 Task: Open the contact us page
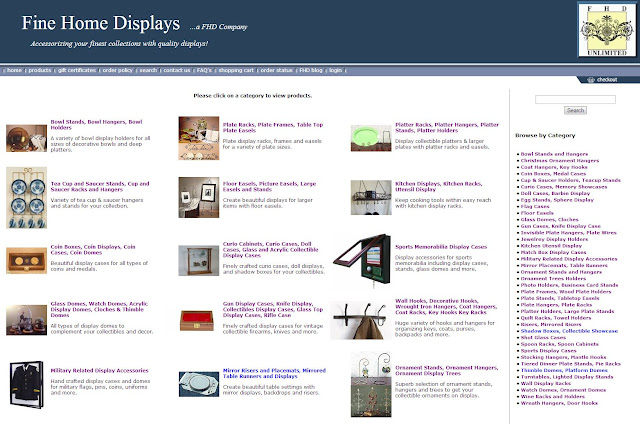177,70
